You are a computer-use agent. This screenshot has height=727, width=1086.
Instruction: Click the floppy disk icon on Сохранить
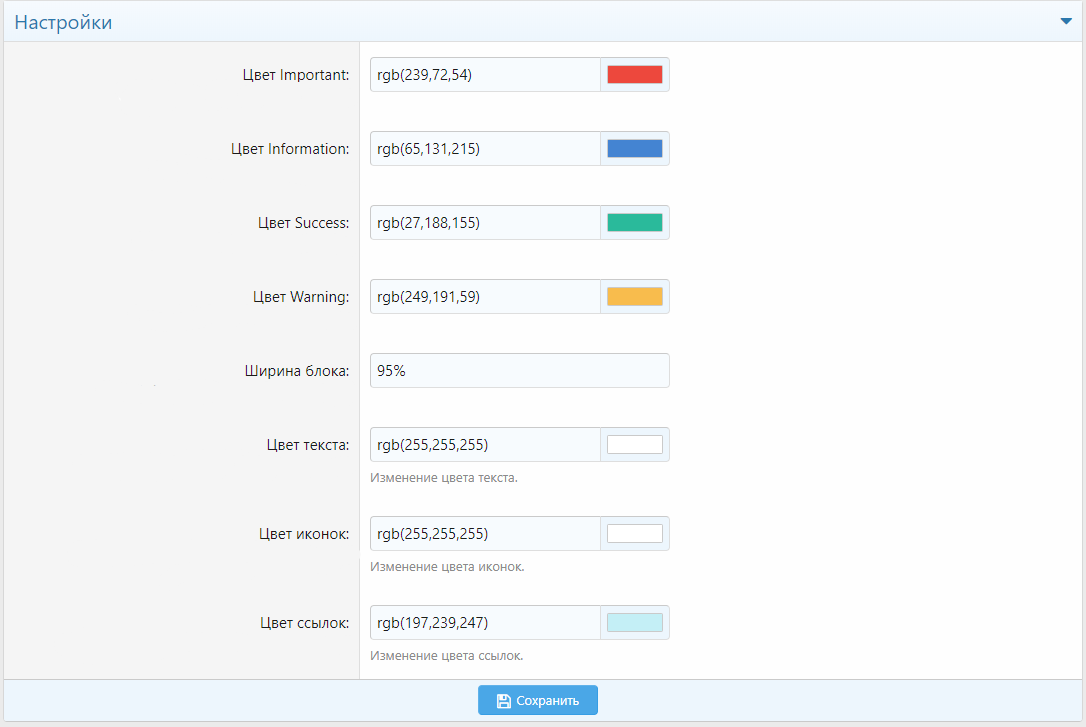tap(504, 701)
